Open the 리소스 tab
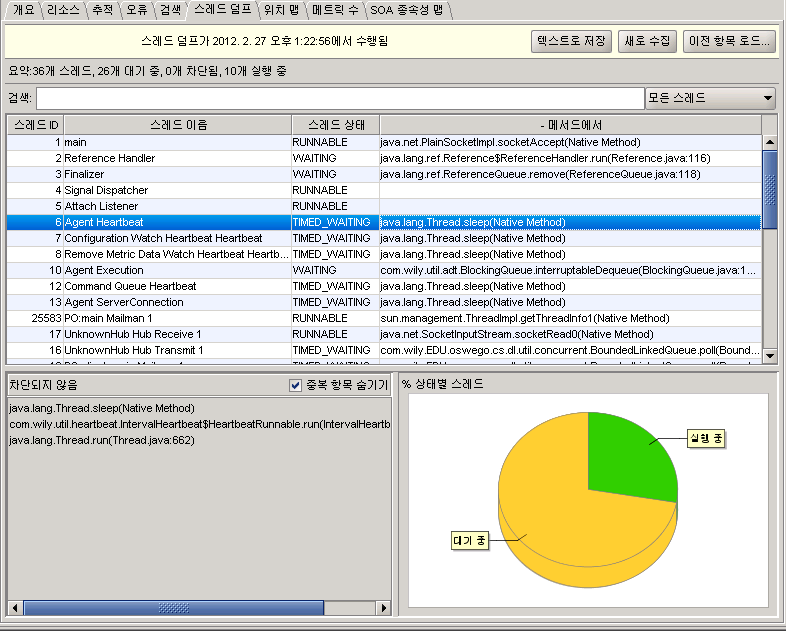Viewport: 786px width, 631px height. tap(62, 11)
